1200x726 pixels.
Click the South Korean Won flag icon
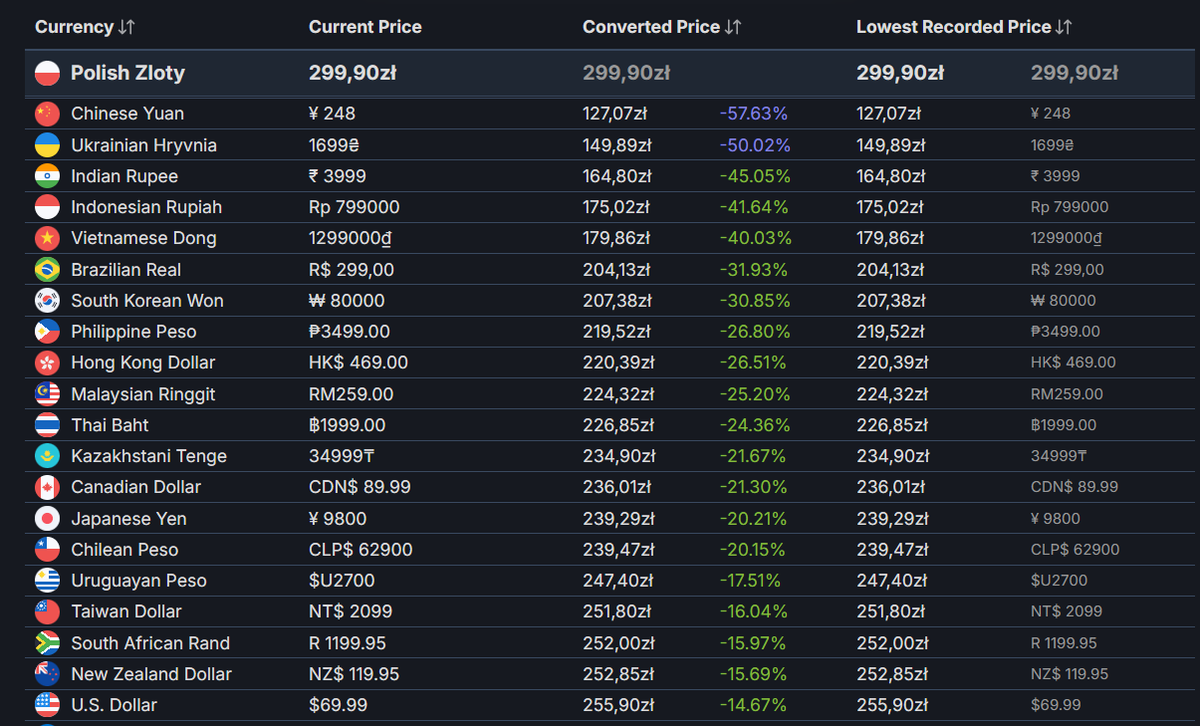point(47,301)
